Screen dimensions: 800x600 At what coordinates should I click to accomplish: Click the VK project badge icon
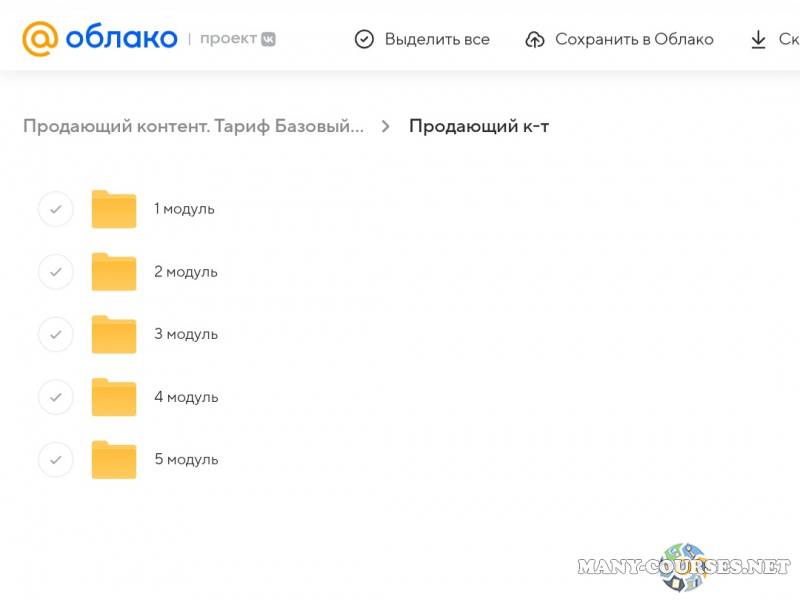point(267,40)
